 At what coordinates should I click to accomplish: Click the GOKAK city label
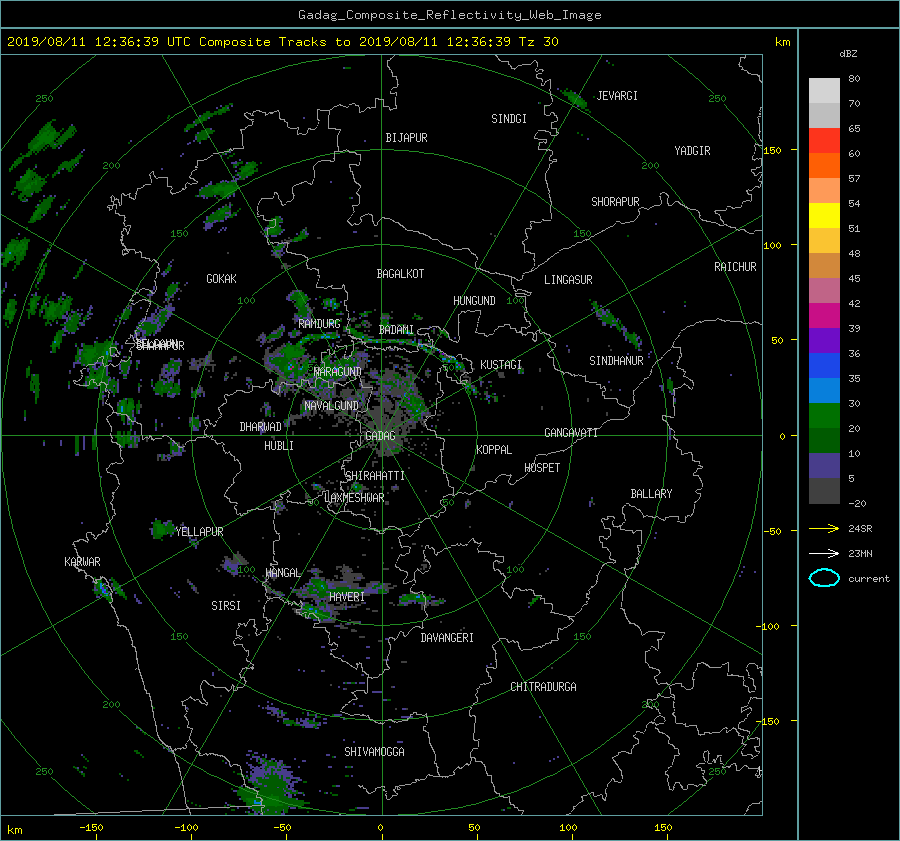pos(221,279)
